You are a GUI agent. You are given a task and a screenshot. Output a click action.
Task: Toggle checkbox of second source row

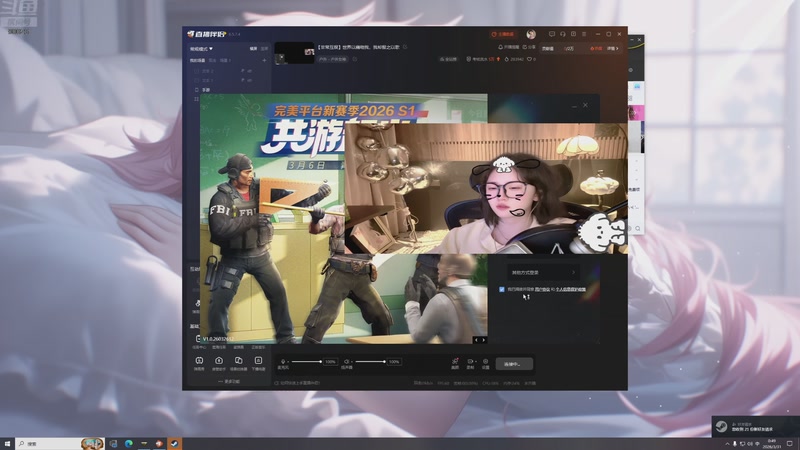click(196, 81)
